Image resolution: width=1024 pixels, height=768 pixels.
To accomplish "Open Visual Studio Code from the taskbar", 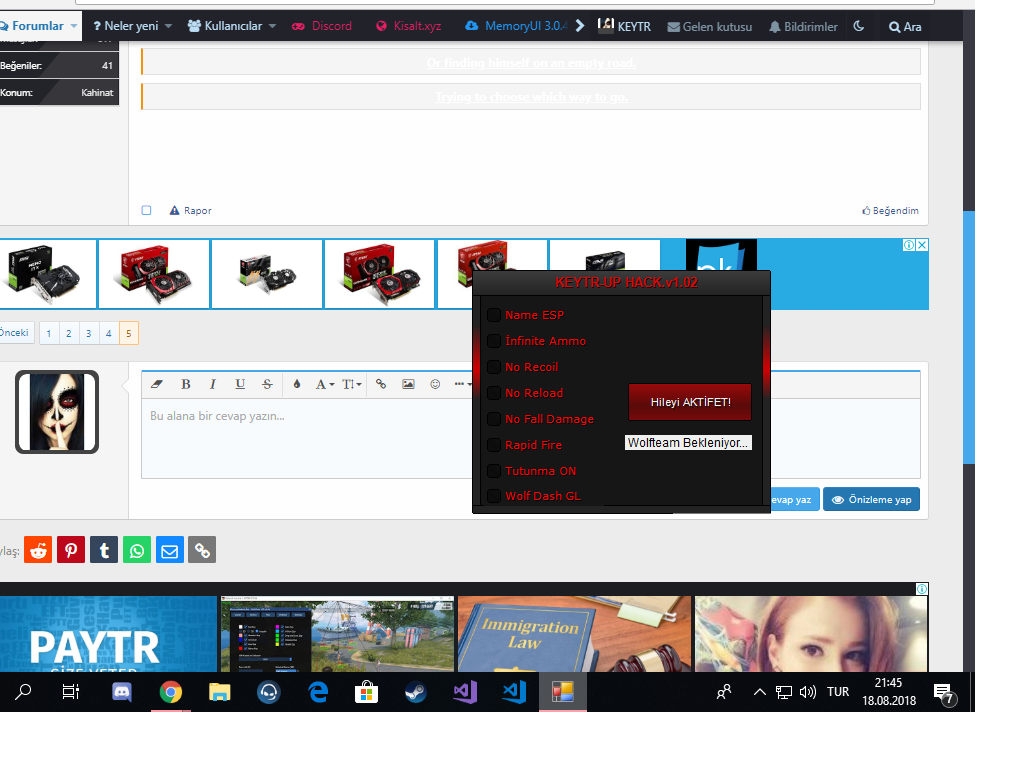I will [x=514, y=692].
